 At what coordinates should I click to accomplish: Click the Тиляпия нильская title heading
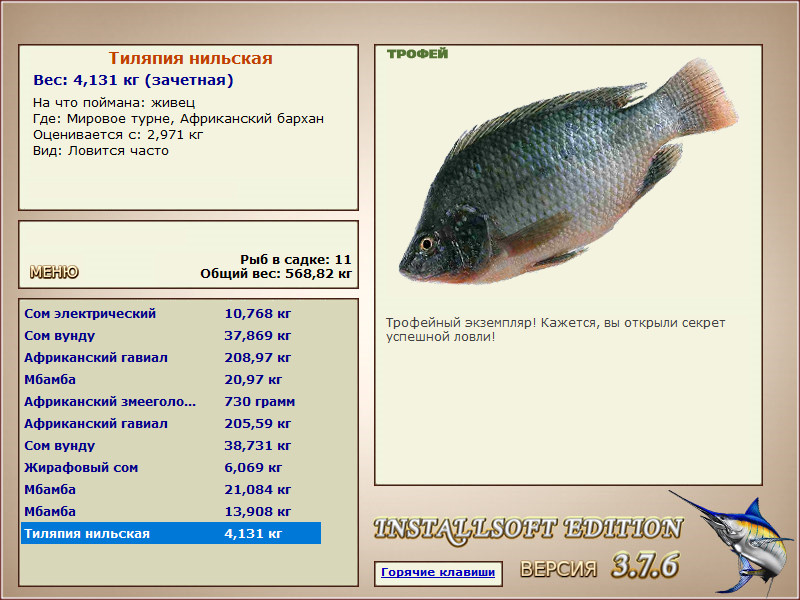[x=190, y=58]
